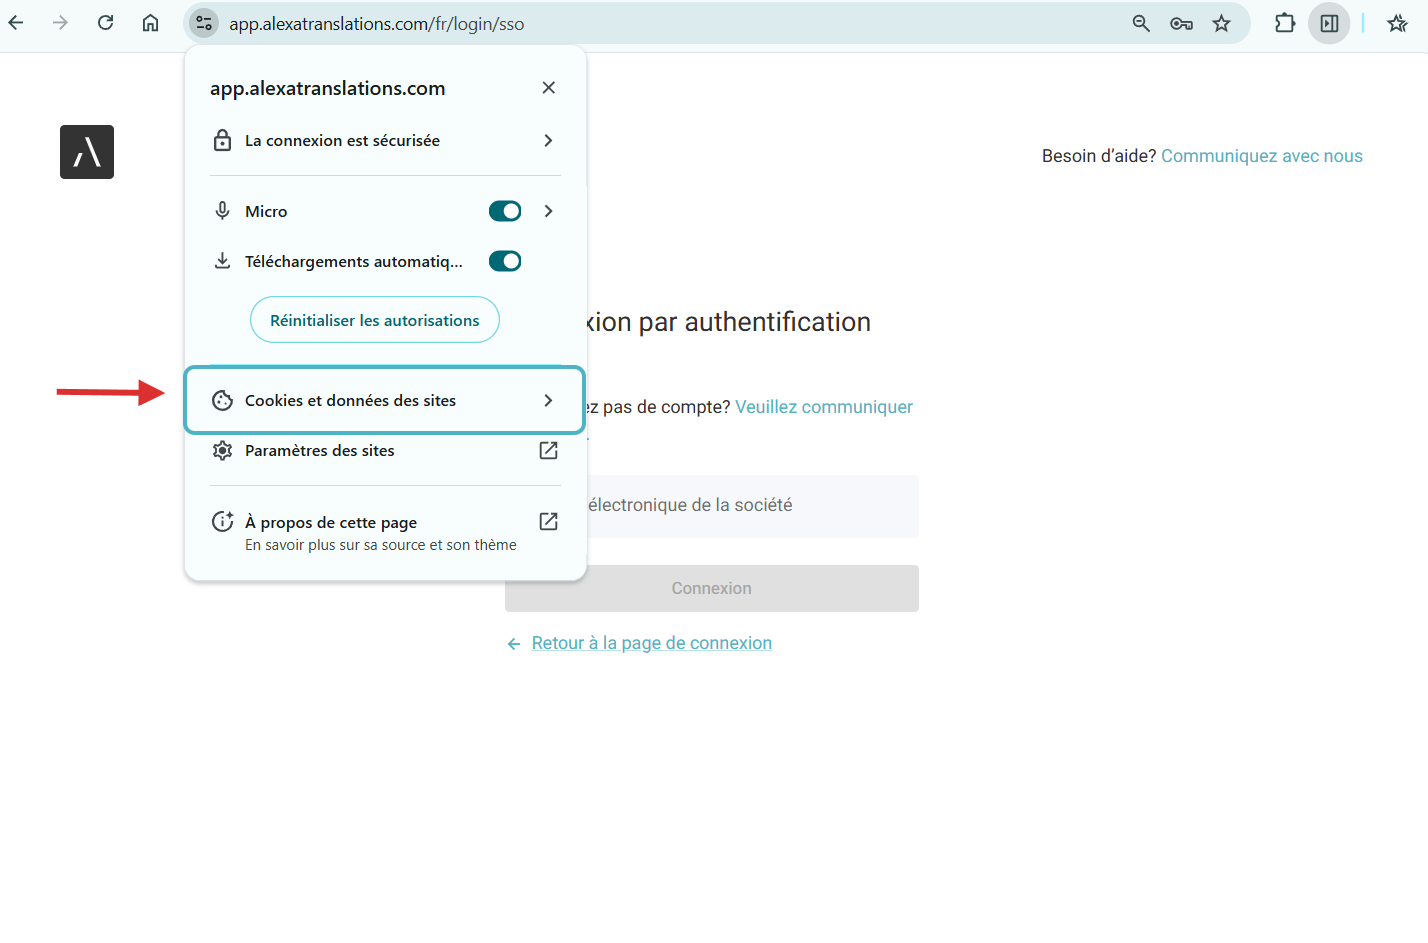1428x943 pixels.
Task: Open the Extensions puzzle icon
Action: click(x=1285, y=23)
